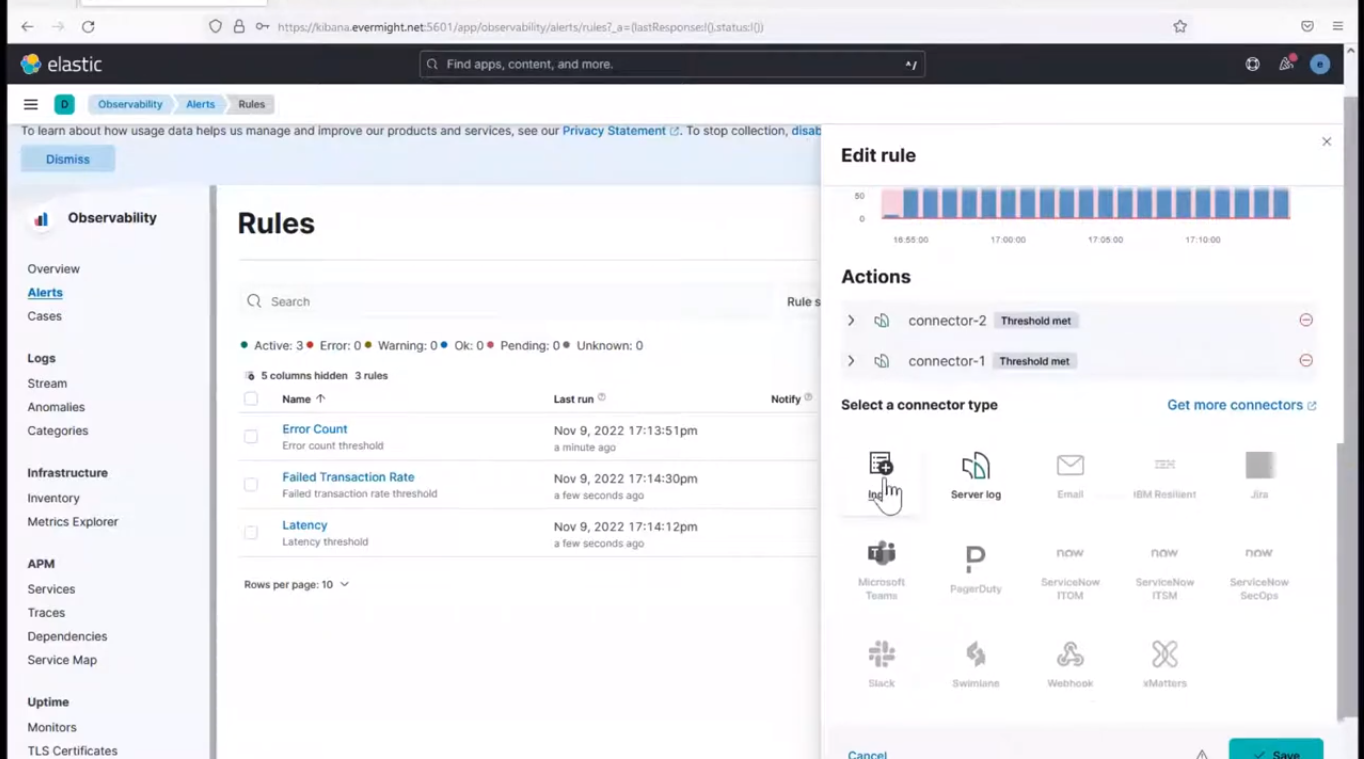This screenshot has width=1364, height=759.
Task: Select the ServiceNow ITOM connector
Action: (x=1070, y=570)
